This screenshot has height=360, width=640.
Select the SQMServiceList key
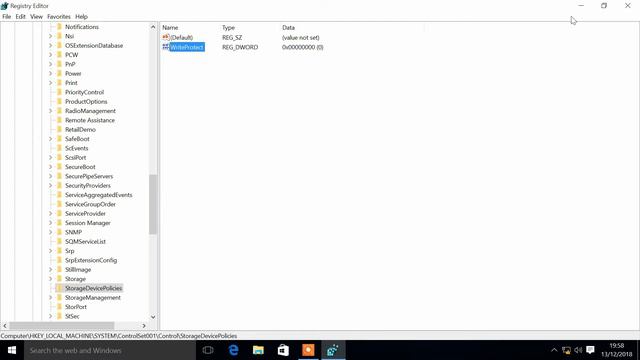click(x=85, y=242)
